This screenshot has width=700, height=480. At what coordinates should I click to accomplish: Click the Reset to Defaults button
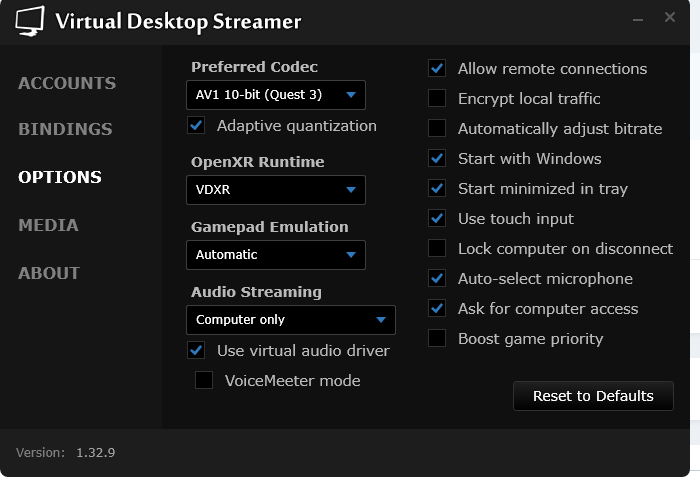tap(593, 396)
